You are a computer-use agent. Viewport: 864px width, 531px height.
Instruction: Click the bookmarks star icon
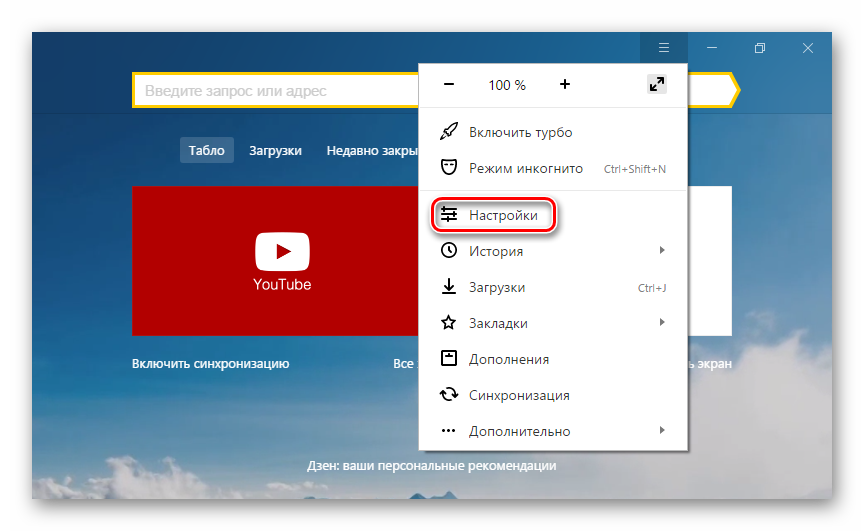449,323
